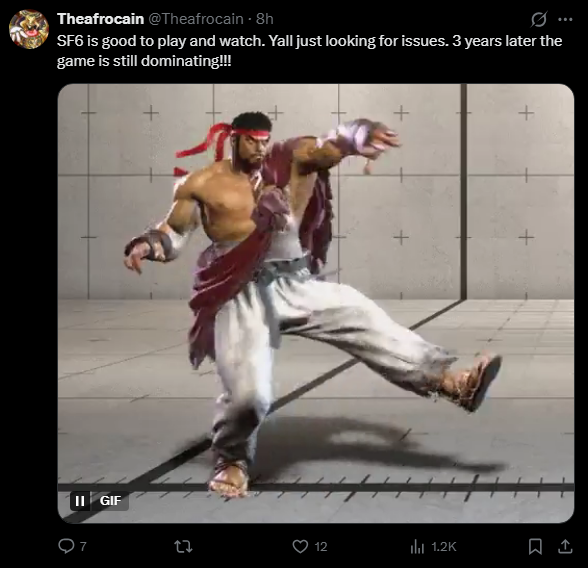Pause the playing GIF

coord(80,501)
